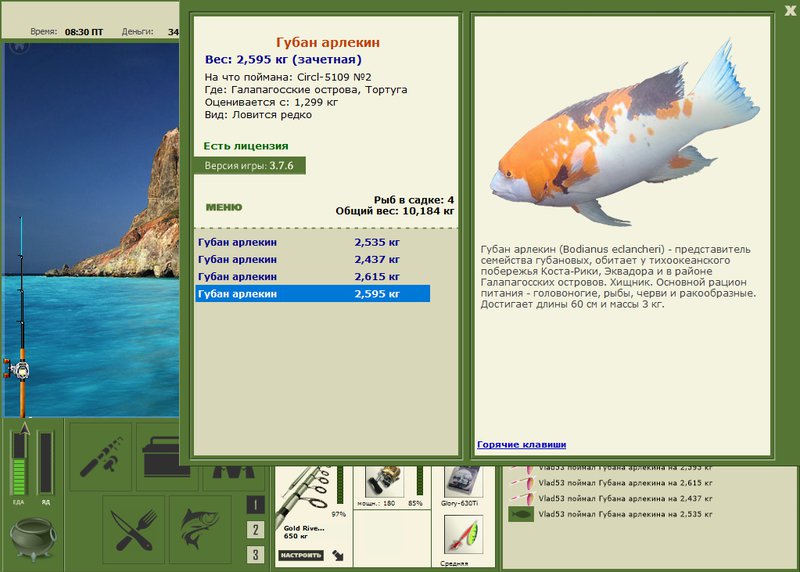Open the leaping fish keepnet icon
800x572 pixels.
point(200,529)
